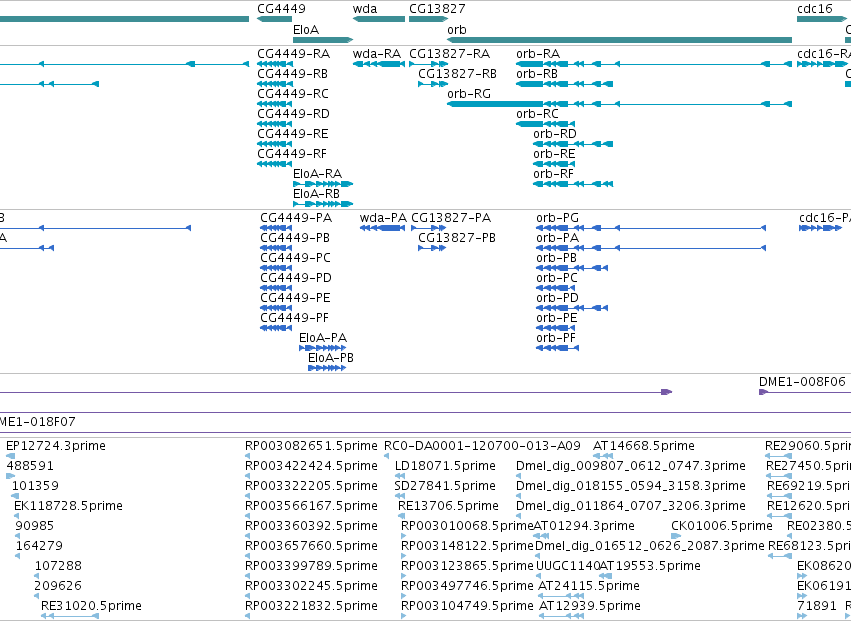This screenshot has height=621, width=851.
Task: Click the long teal orb gene bar
Action: (619, 40)
